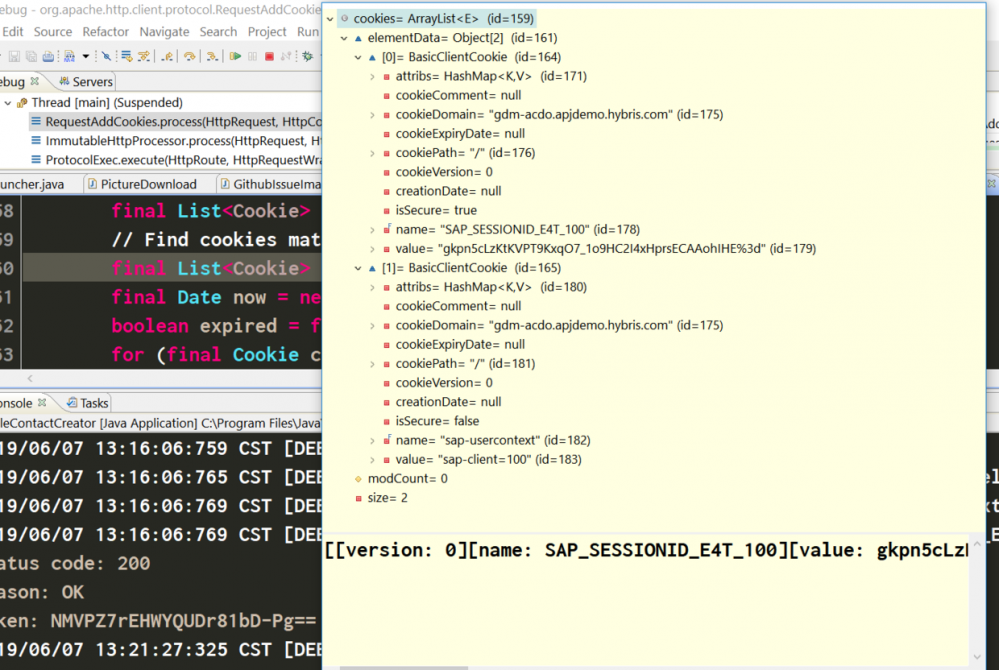999x670 pixels.
Task: Switch to the Tasks tab
Action: click(x=87, y=403)
